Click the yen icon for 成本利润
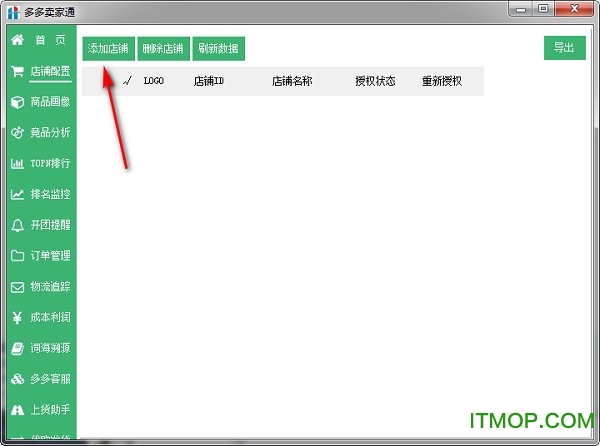Image resolution: width=600 pixels, height=446 pixels. click(x=17, y=318)
